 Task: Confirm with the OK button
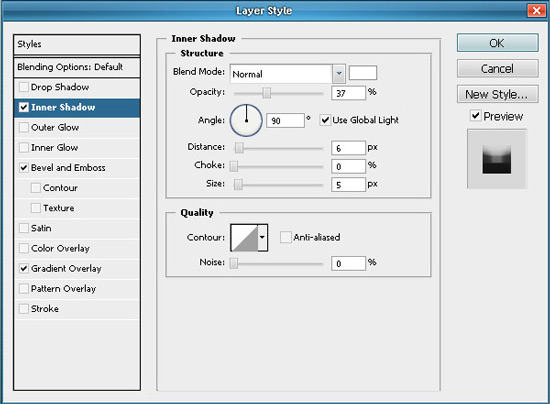497,43
